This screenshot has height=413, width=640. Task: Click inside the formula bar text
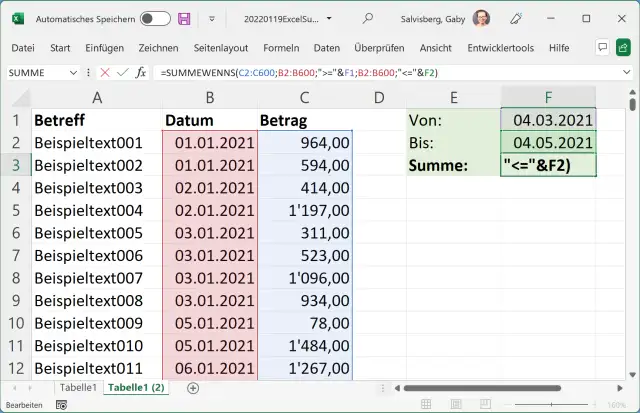point(350,72)
